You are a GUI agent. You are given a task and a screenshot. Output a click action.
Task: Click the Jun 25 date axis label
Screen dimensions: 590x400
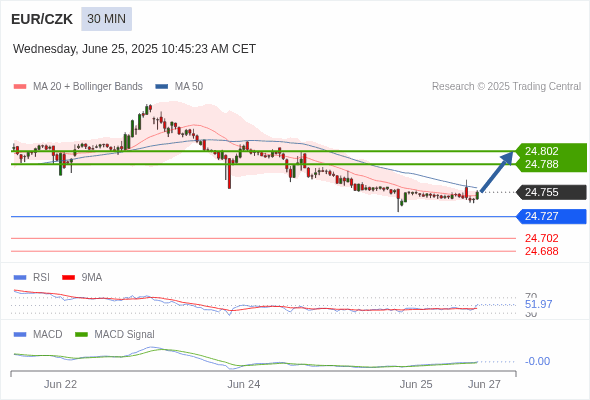pos(416,385)
